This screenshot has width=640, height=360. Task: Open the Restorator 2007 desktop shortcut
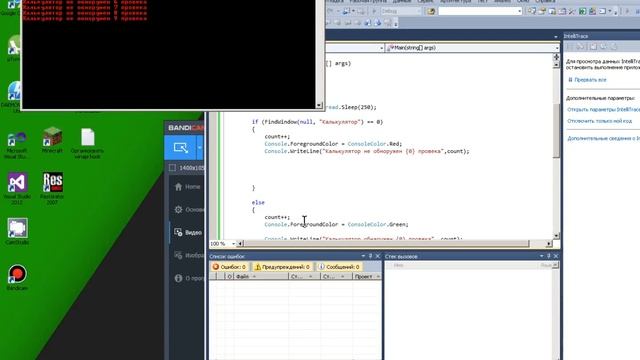click(52, 187)
